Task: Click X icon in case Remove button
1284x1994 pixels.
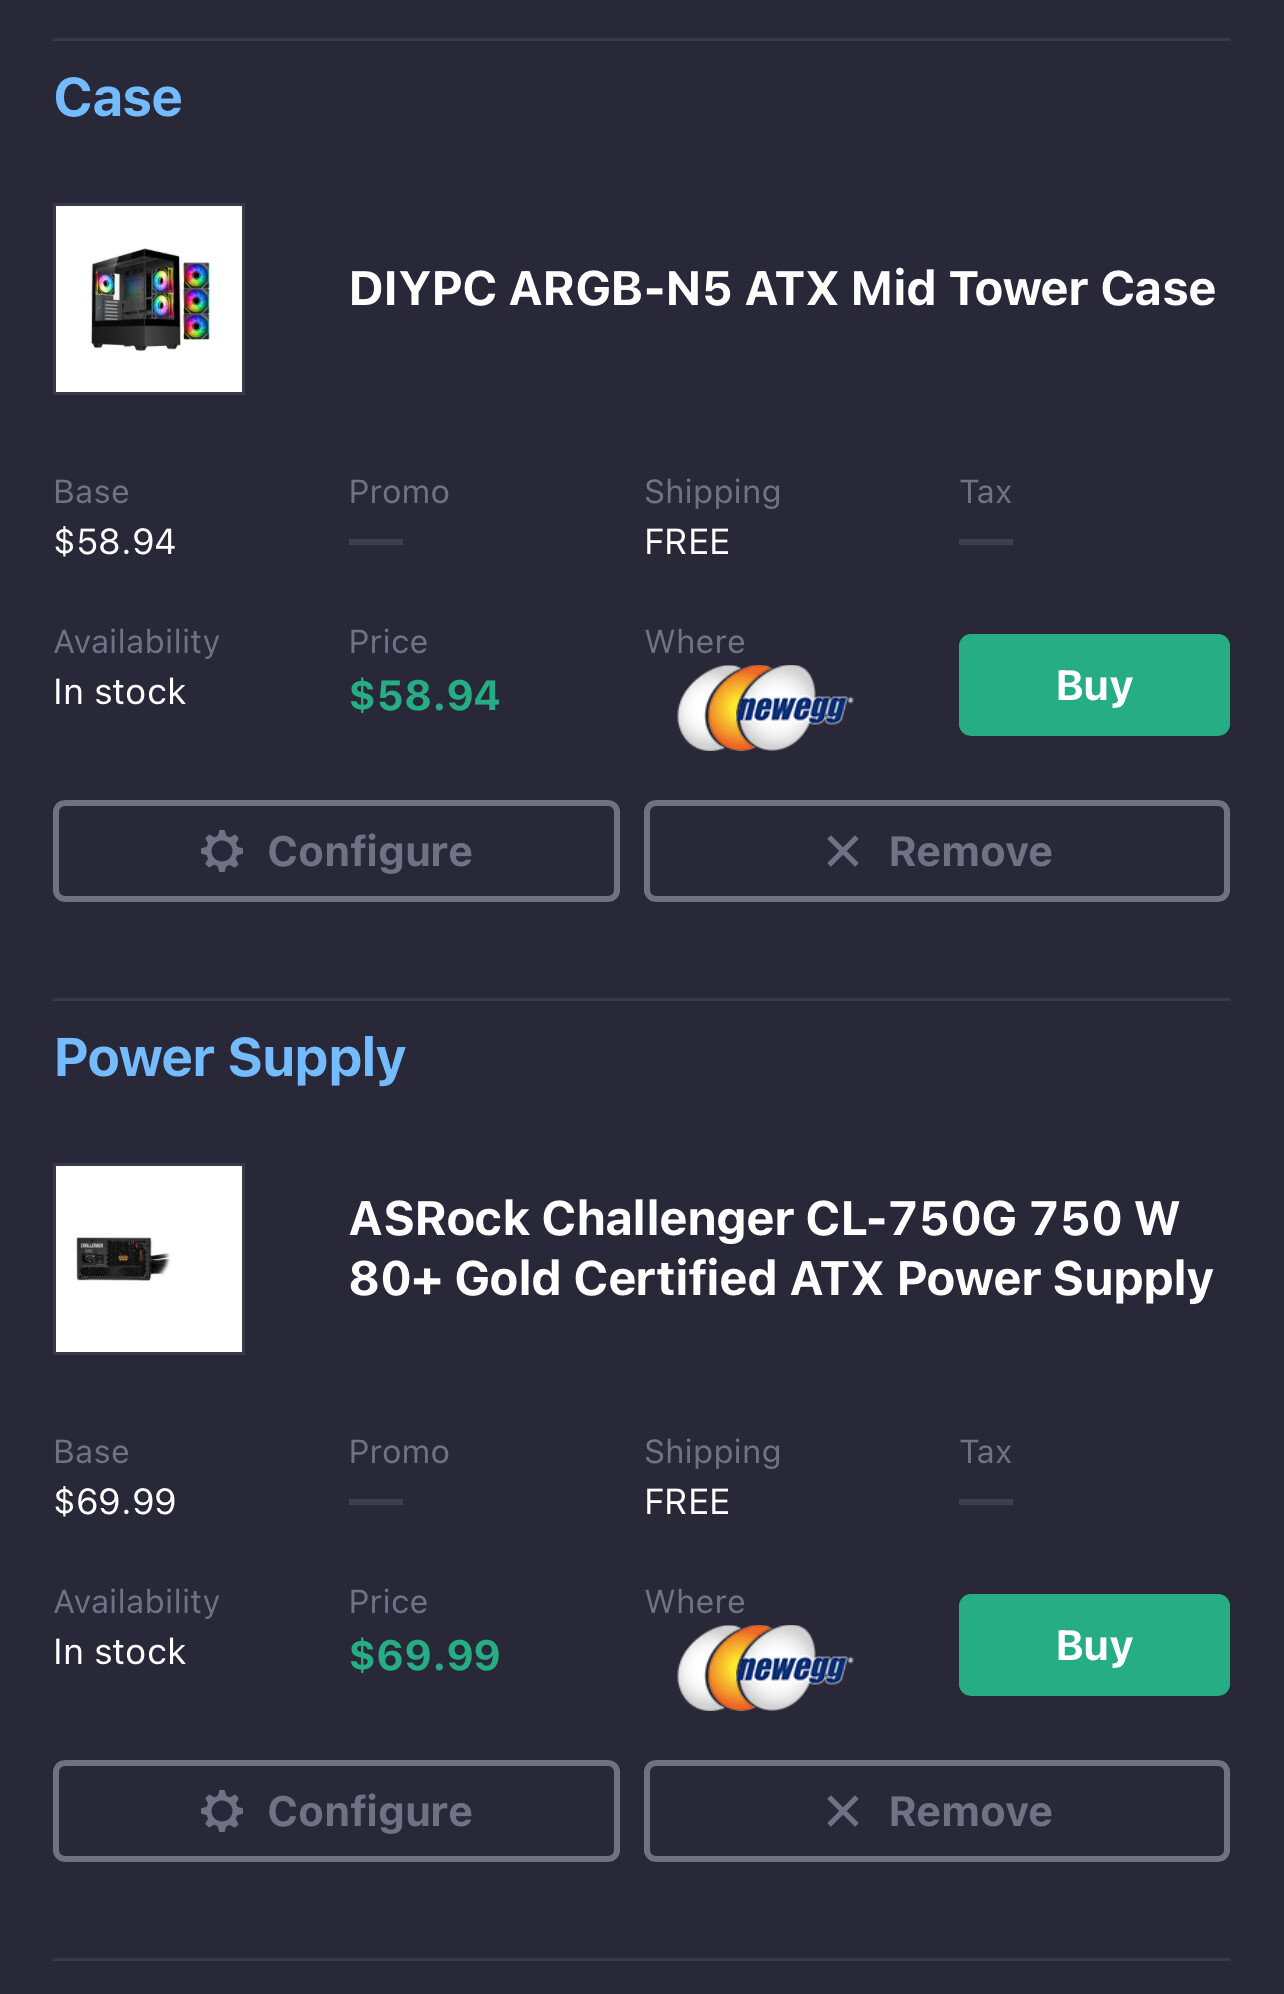Action: (843, 851)
